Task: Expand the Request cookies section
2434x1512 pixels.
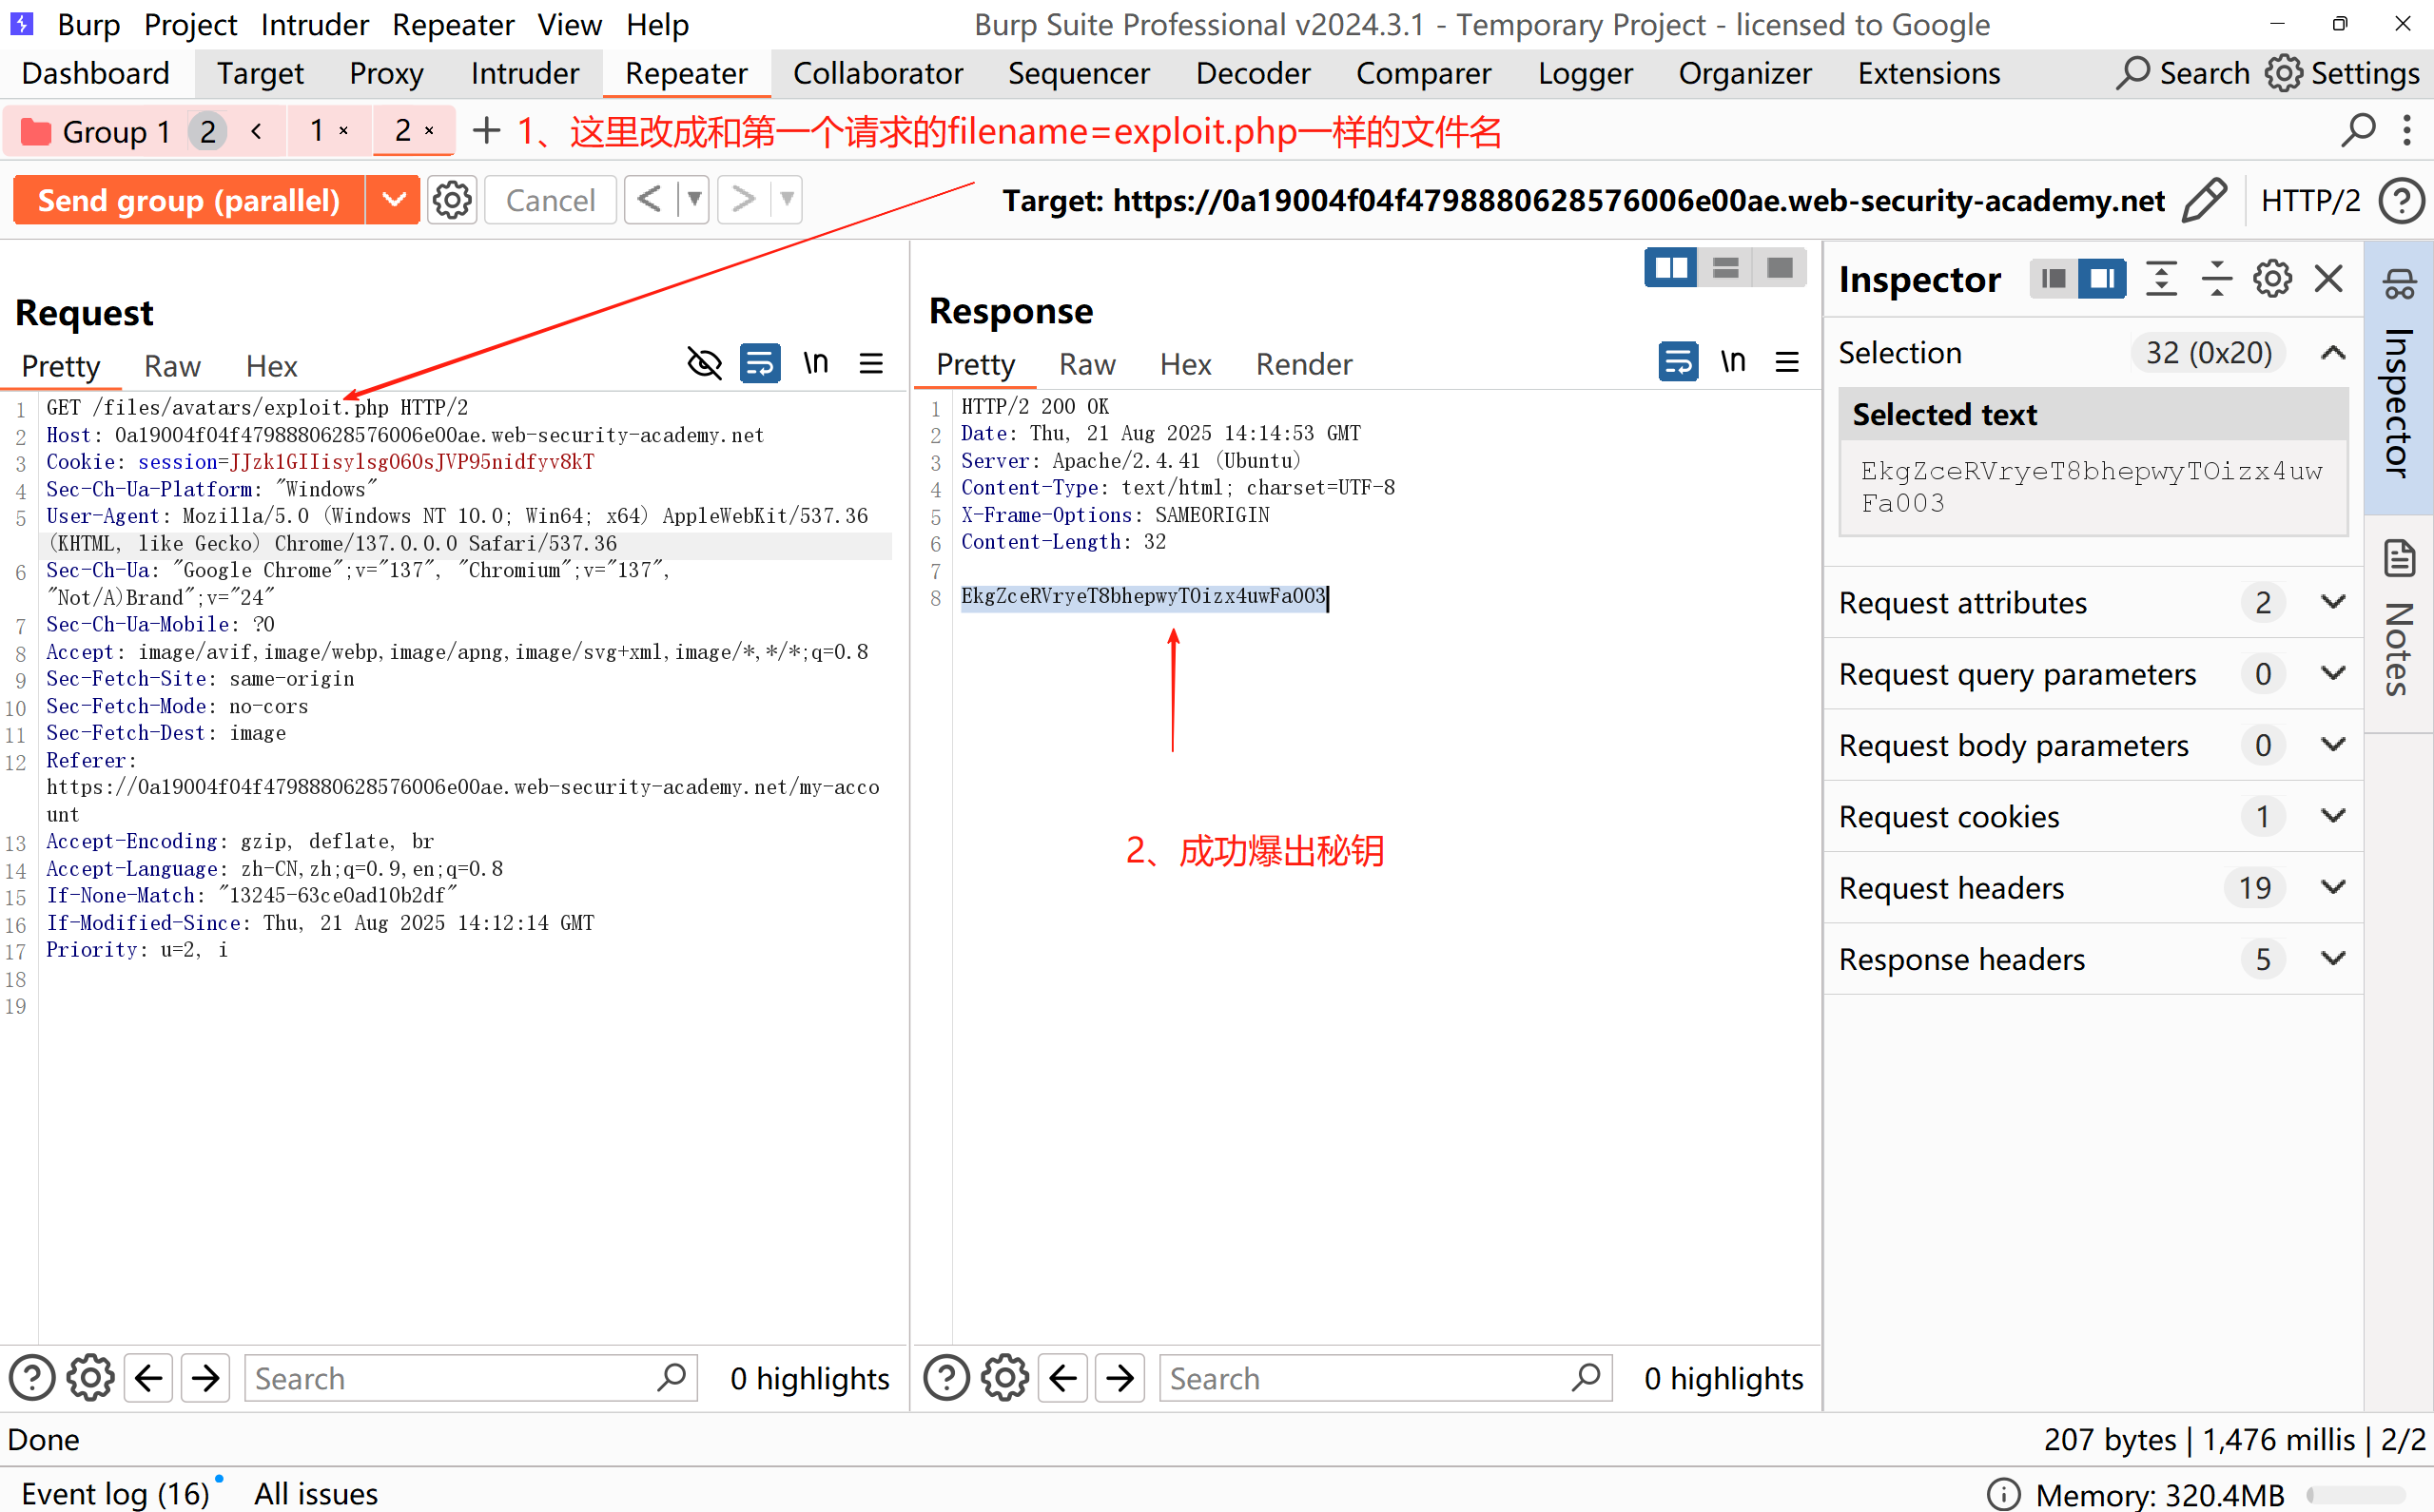Action: point(2333,817)
